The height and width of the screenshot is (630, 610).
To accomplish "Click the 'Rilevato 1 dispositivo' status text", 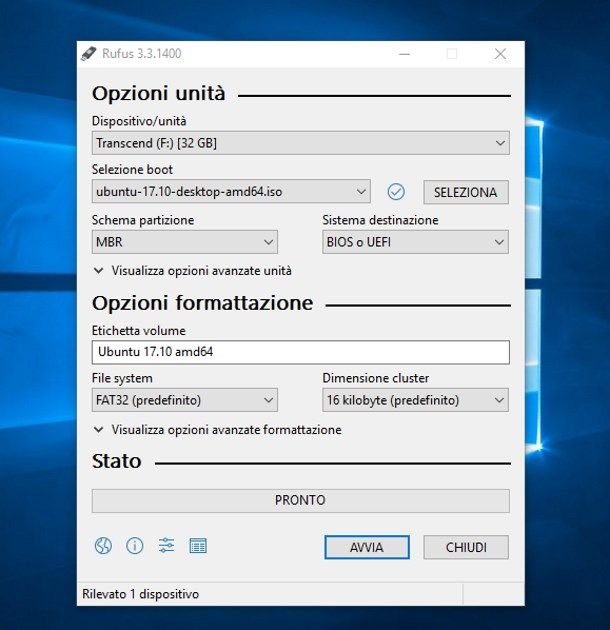I will tap(141, 594).
